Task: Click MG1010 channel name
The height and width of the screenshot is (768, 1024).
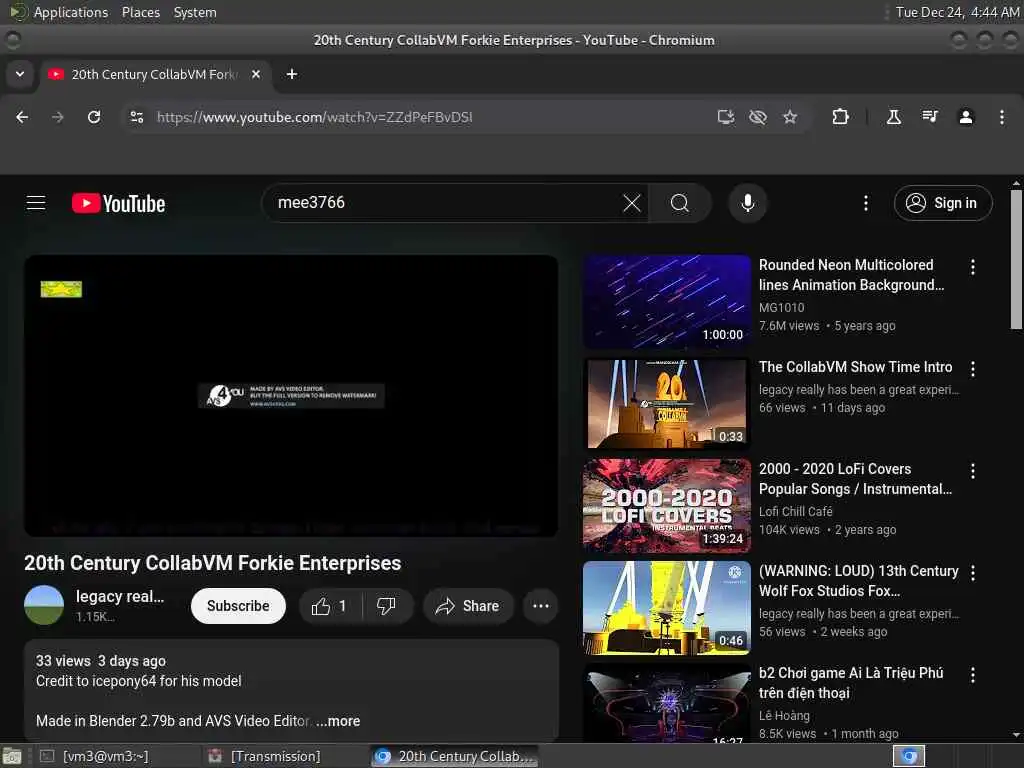Action: click(x=781, y=308)
